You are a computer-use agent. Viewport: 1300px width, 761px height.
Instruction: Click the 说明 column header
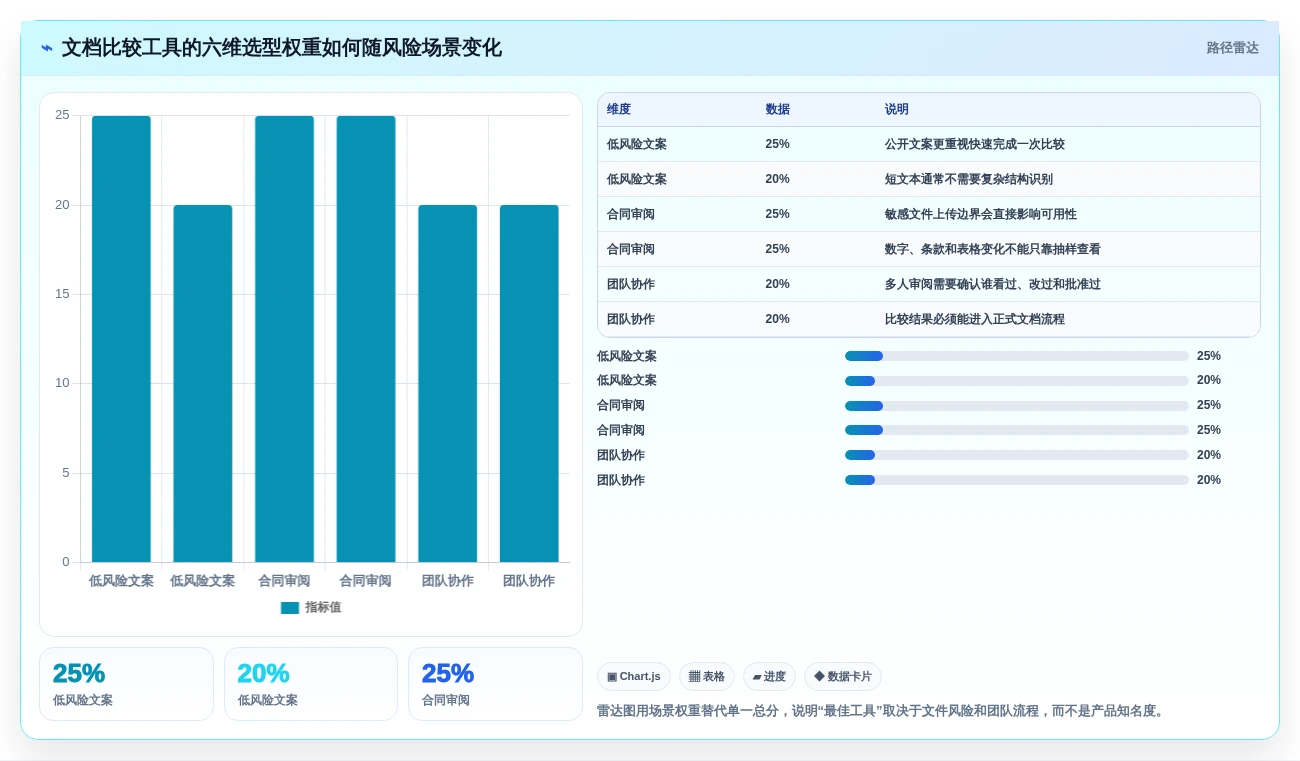tap(896, 110)
